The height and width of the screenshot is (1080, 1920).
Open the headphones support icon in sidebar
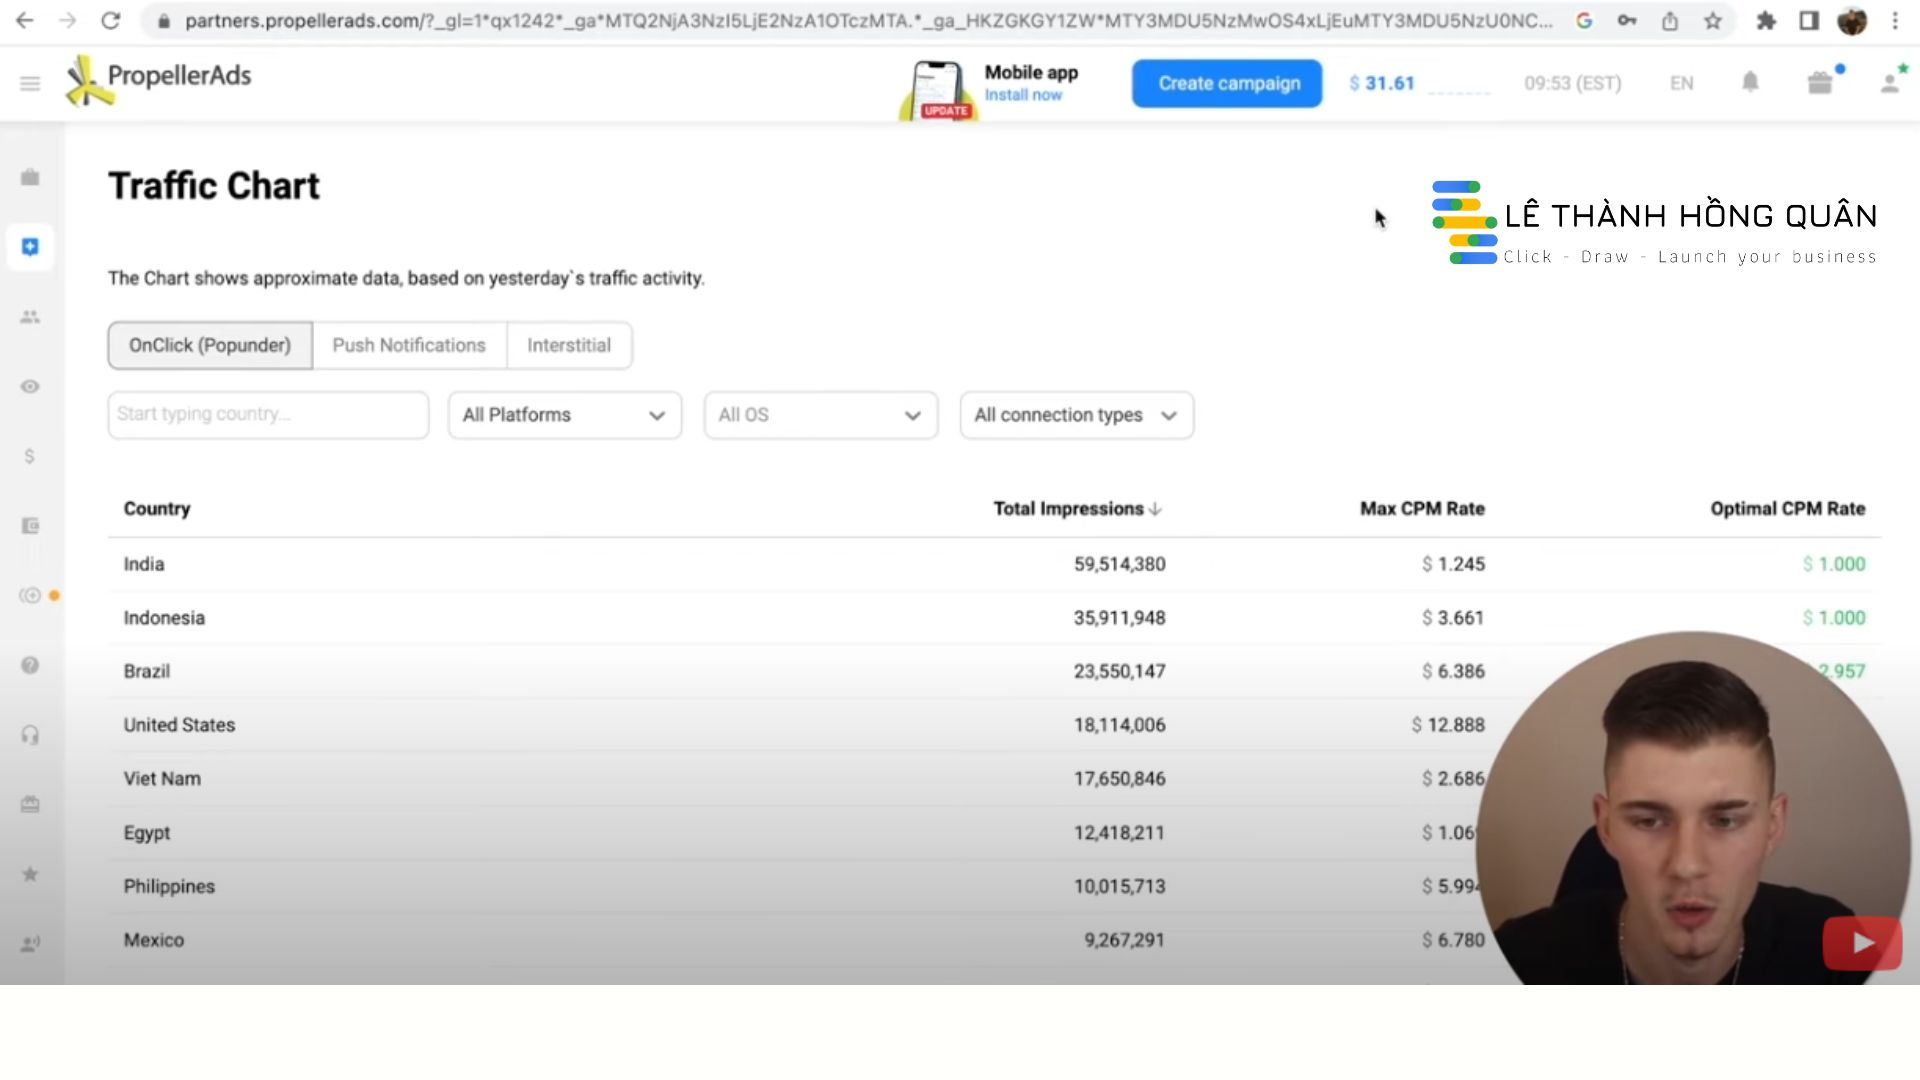[30, 734]
